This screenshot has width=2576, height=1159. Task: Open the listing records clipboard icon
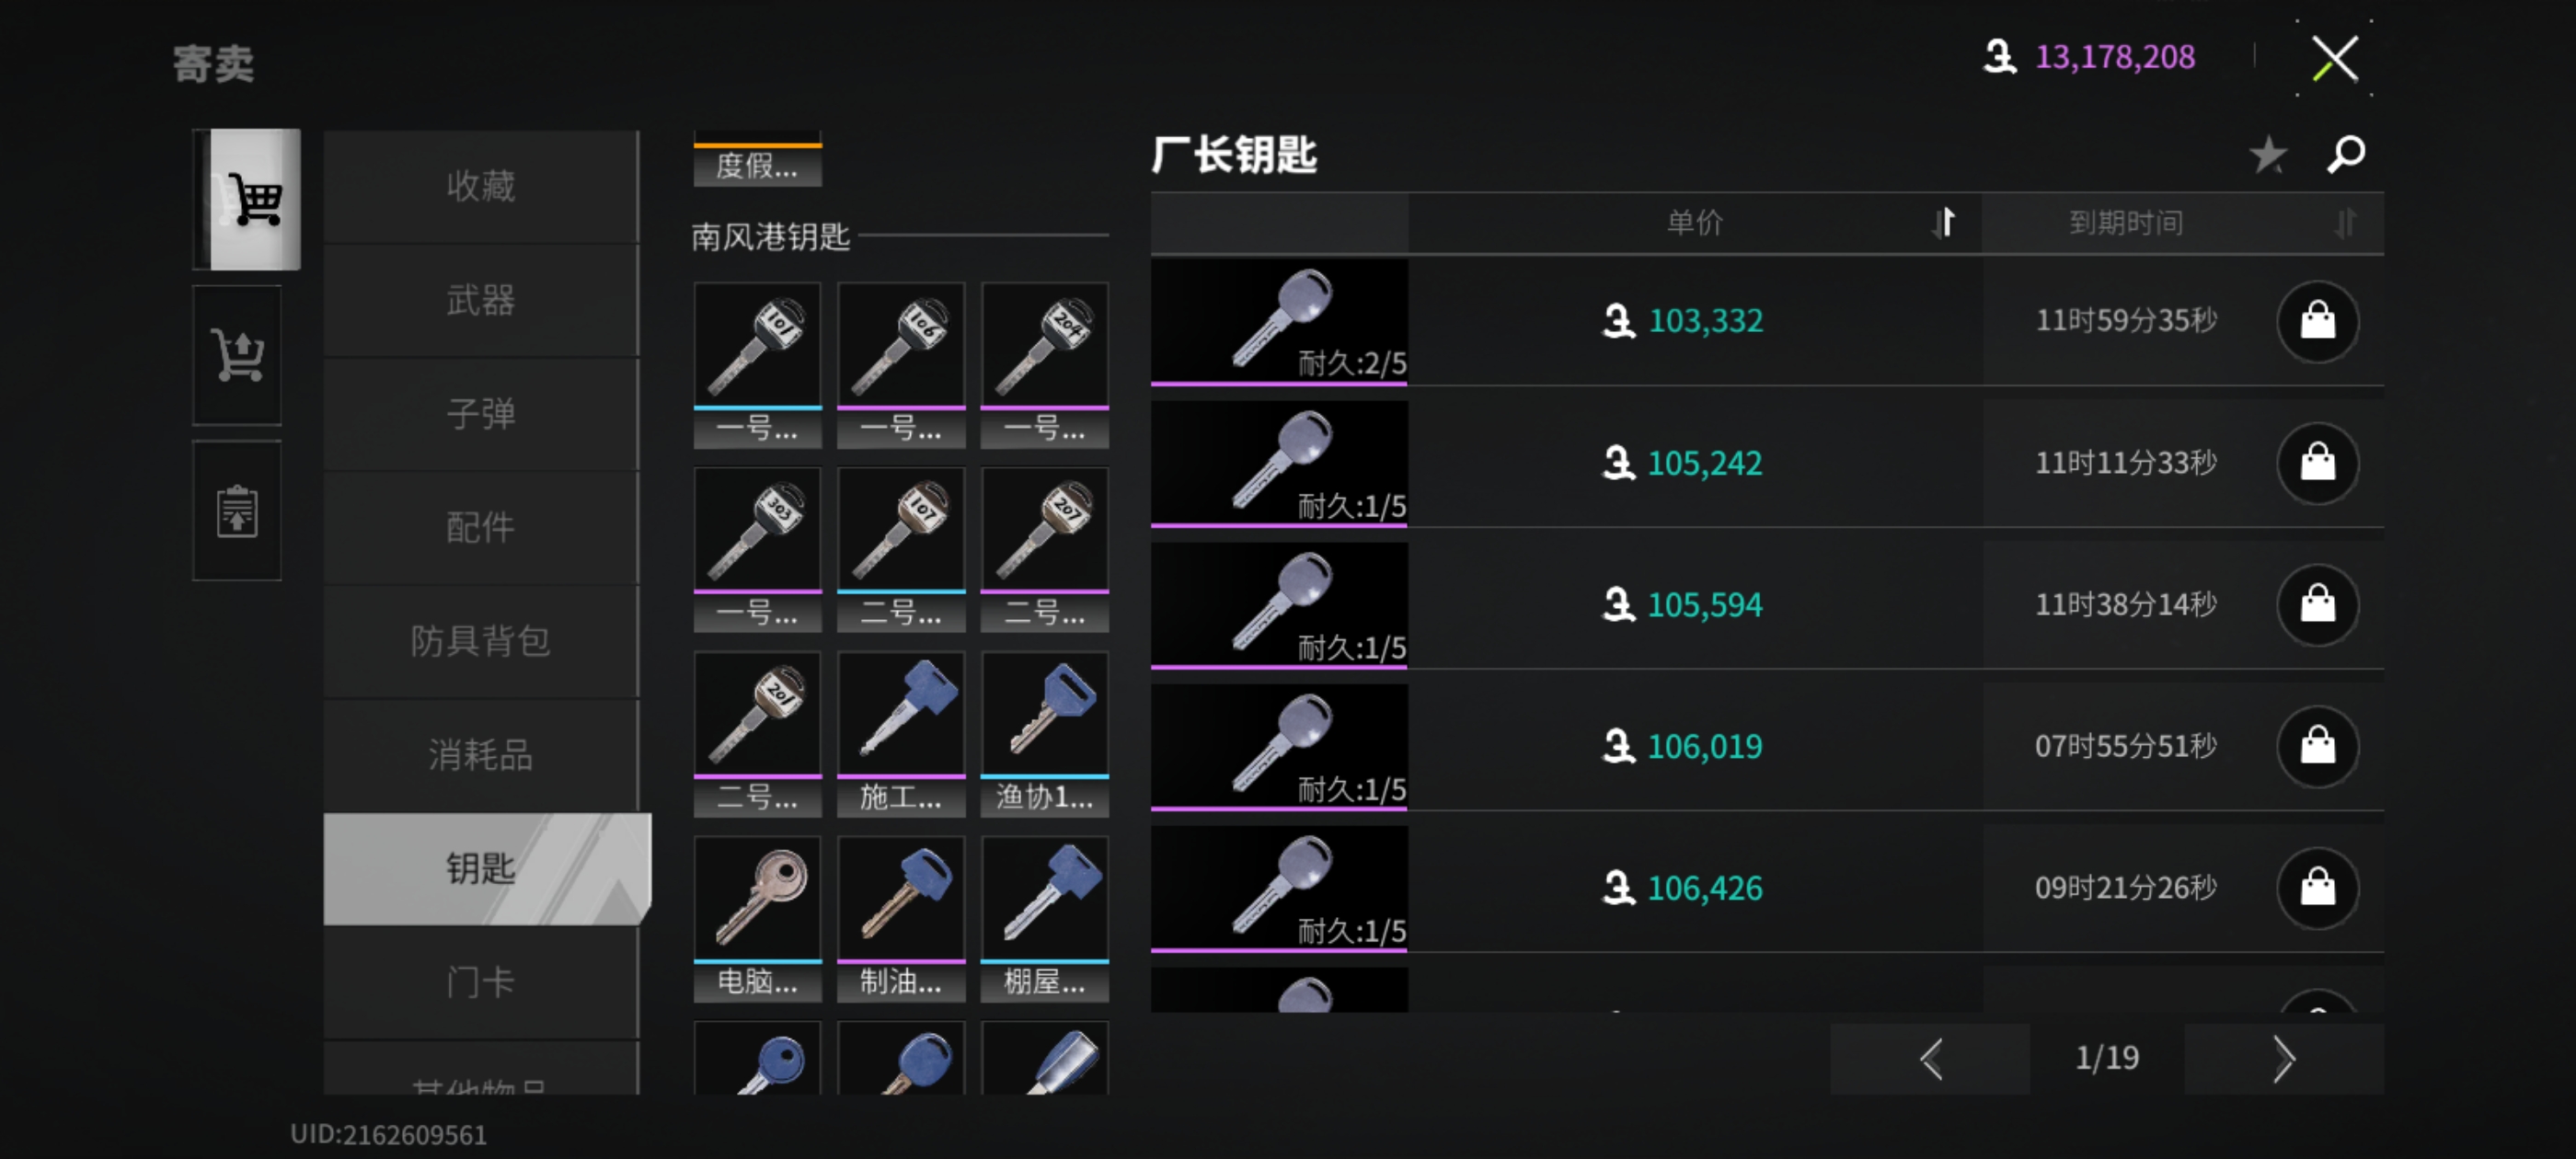pyautogui.click(x=238, y=511)
